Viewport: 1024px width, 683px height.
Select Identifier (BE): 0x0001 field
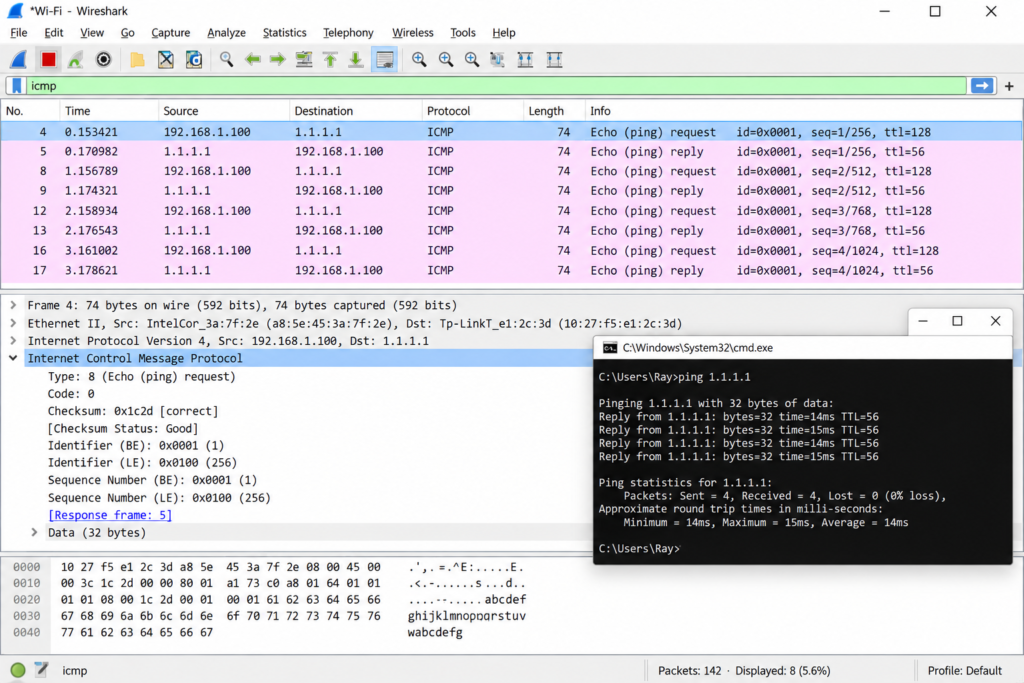click(135, 445)
